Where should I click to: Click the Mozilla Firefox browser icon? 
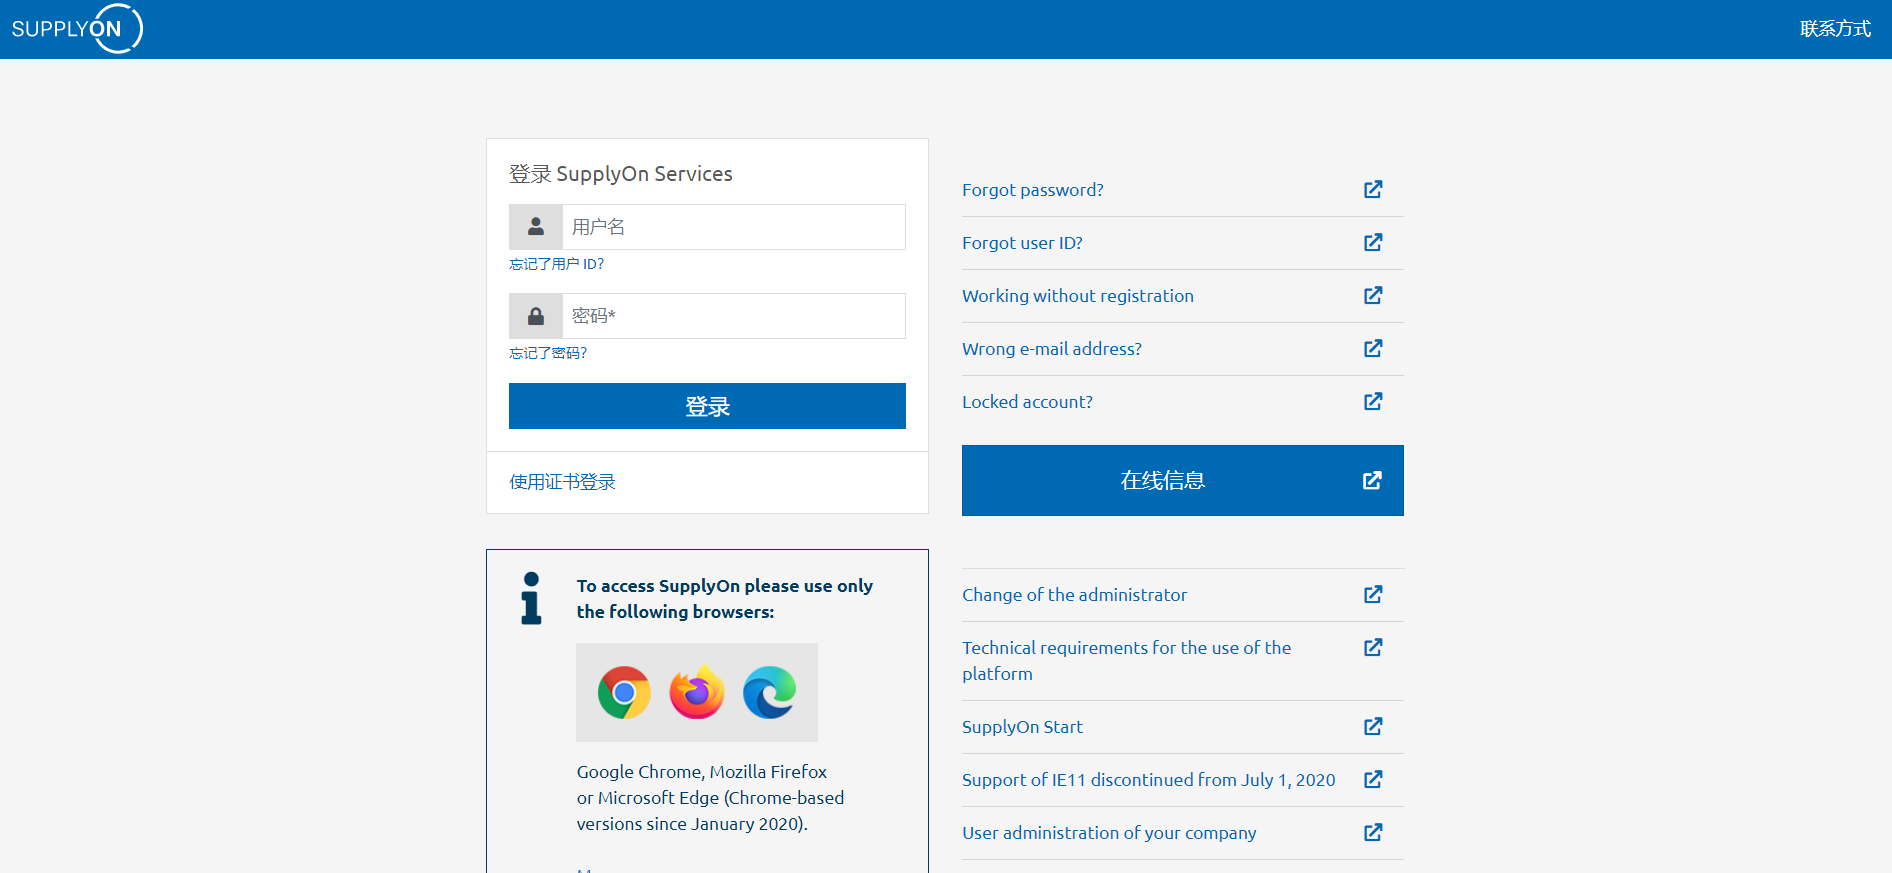[697, 692]
